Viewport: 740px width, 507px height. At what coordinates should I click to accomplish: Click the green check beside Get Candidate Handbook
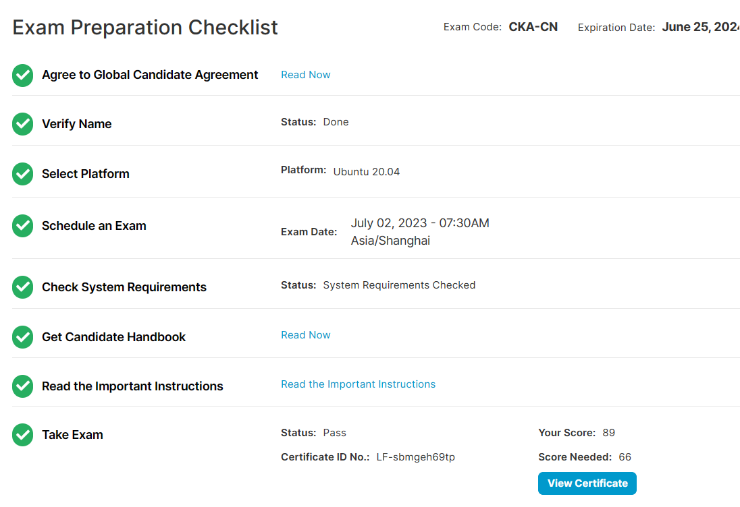point(22,337)
